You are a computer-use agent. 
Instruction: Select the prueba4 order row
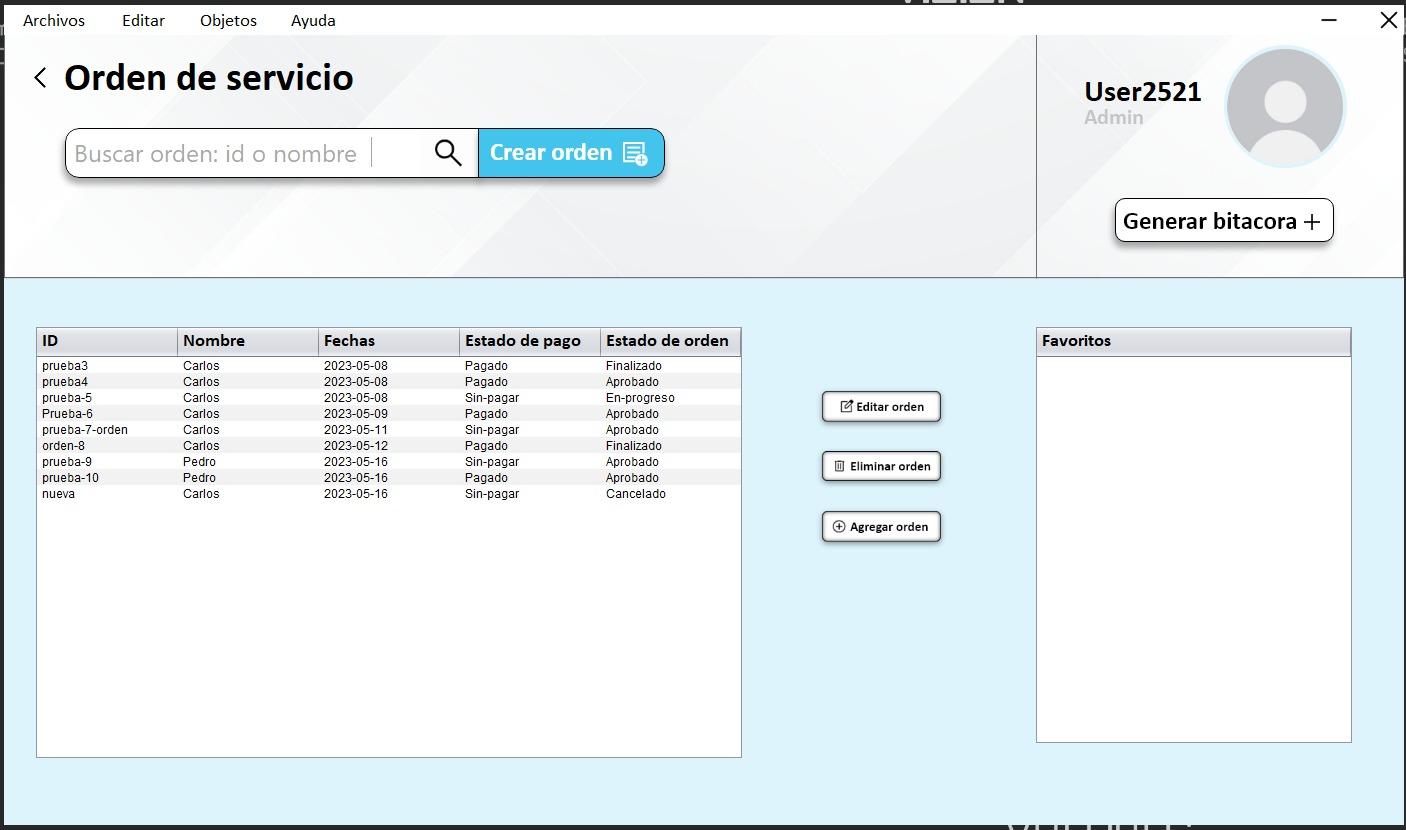[x=389, y=382]
